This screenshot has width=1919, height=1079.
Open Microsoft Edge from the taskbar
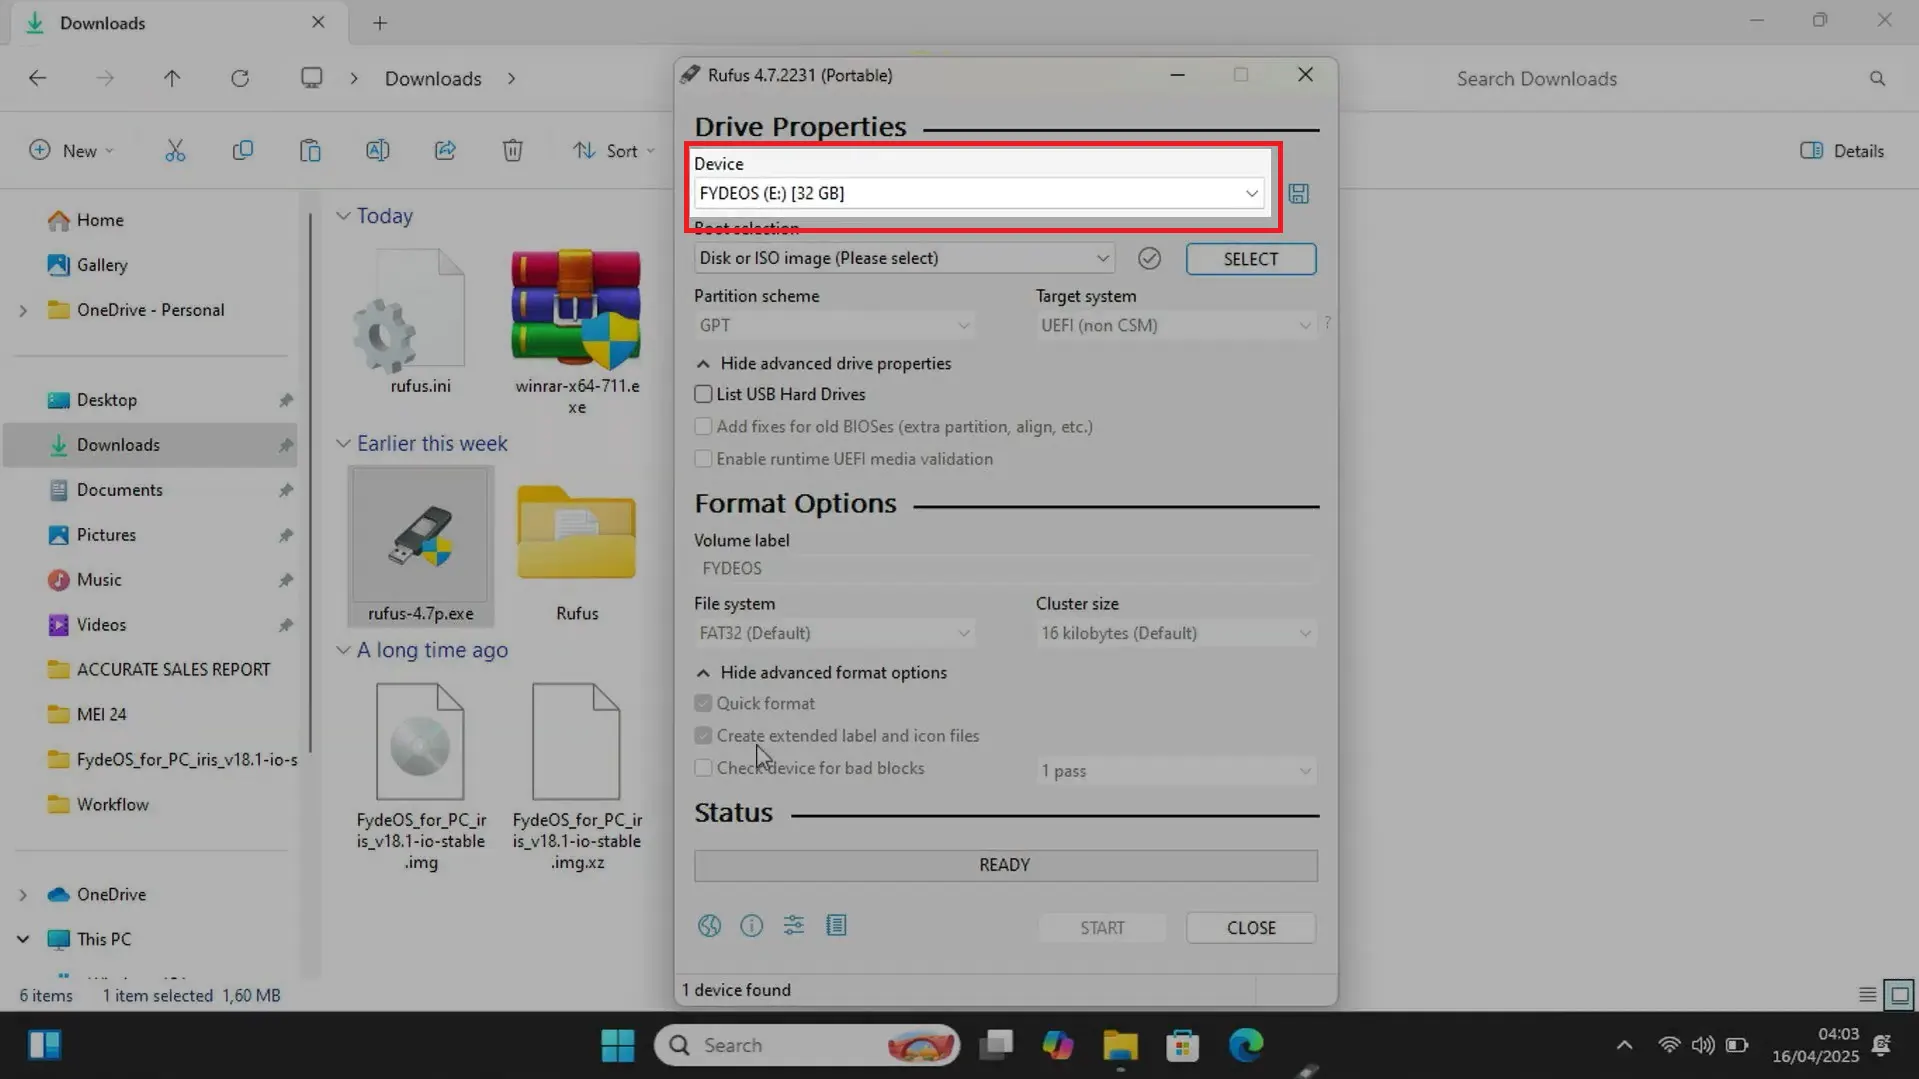pyautogui.click(x=1244, y=1044)
